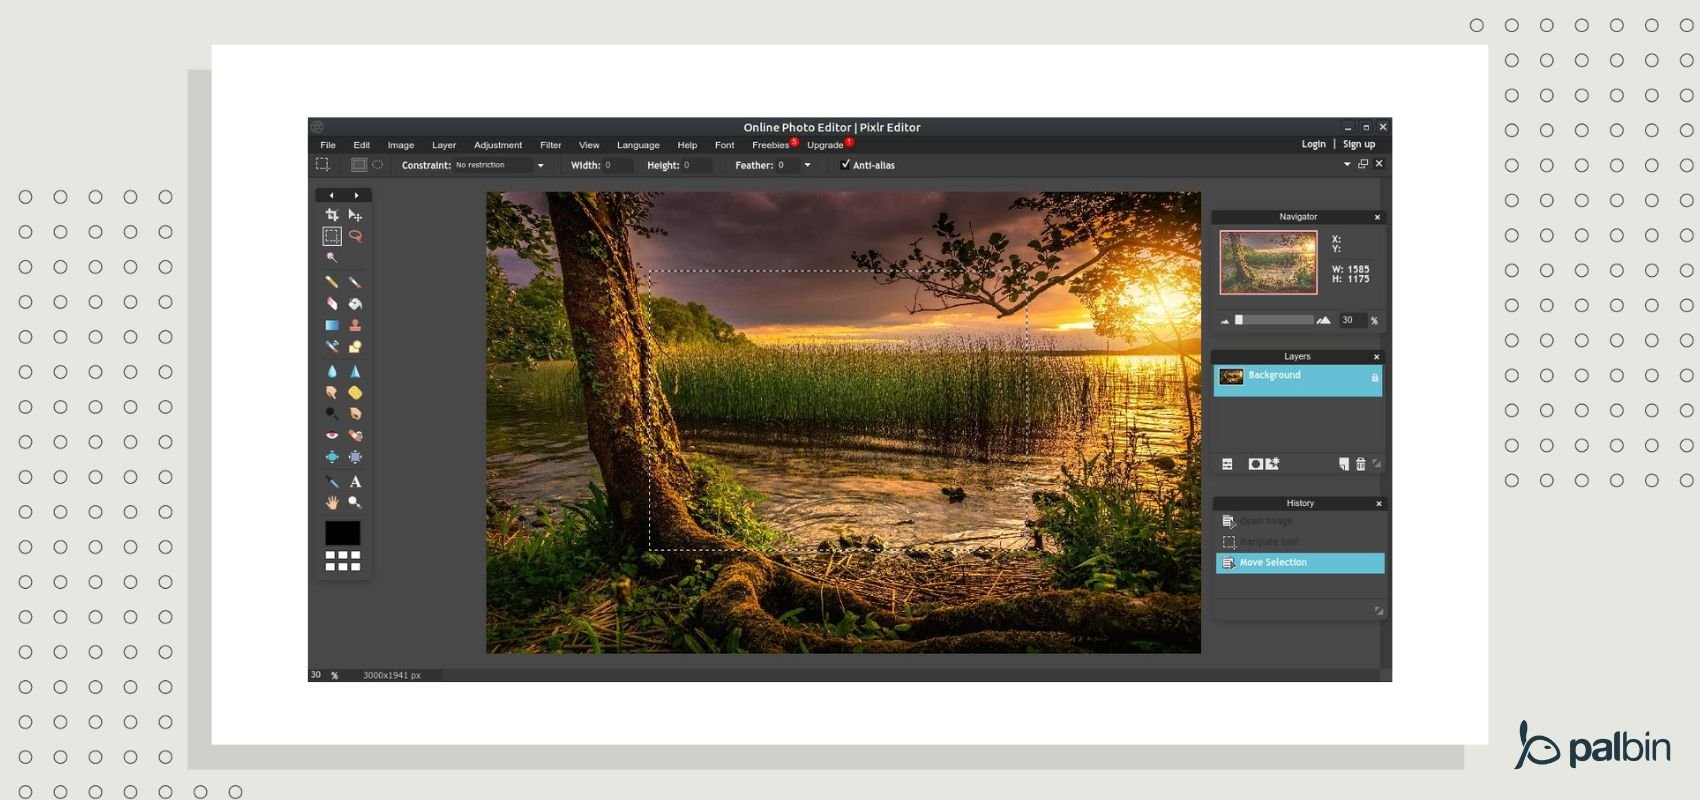Select the Type (A) tool
Image resolution: width=1700 pixels, height=800 pixels.
coord(355,482)
